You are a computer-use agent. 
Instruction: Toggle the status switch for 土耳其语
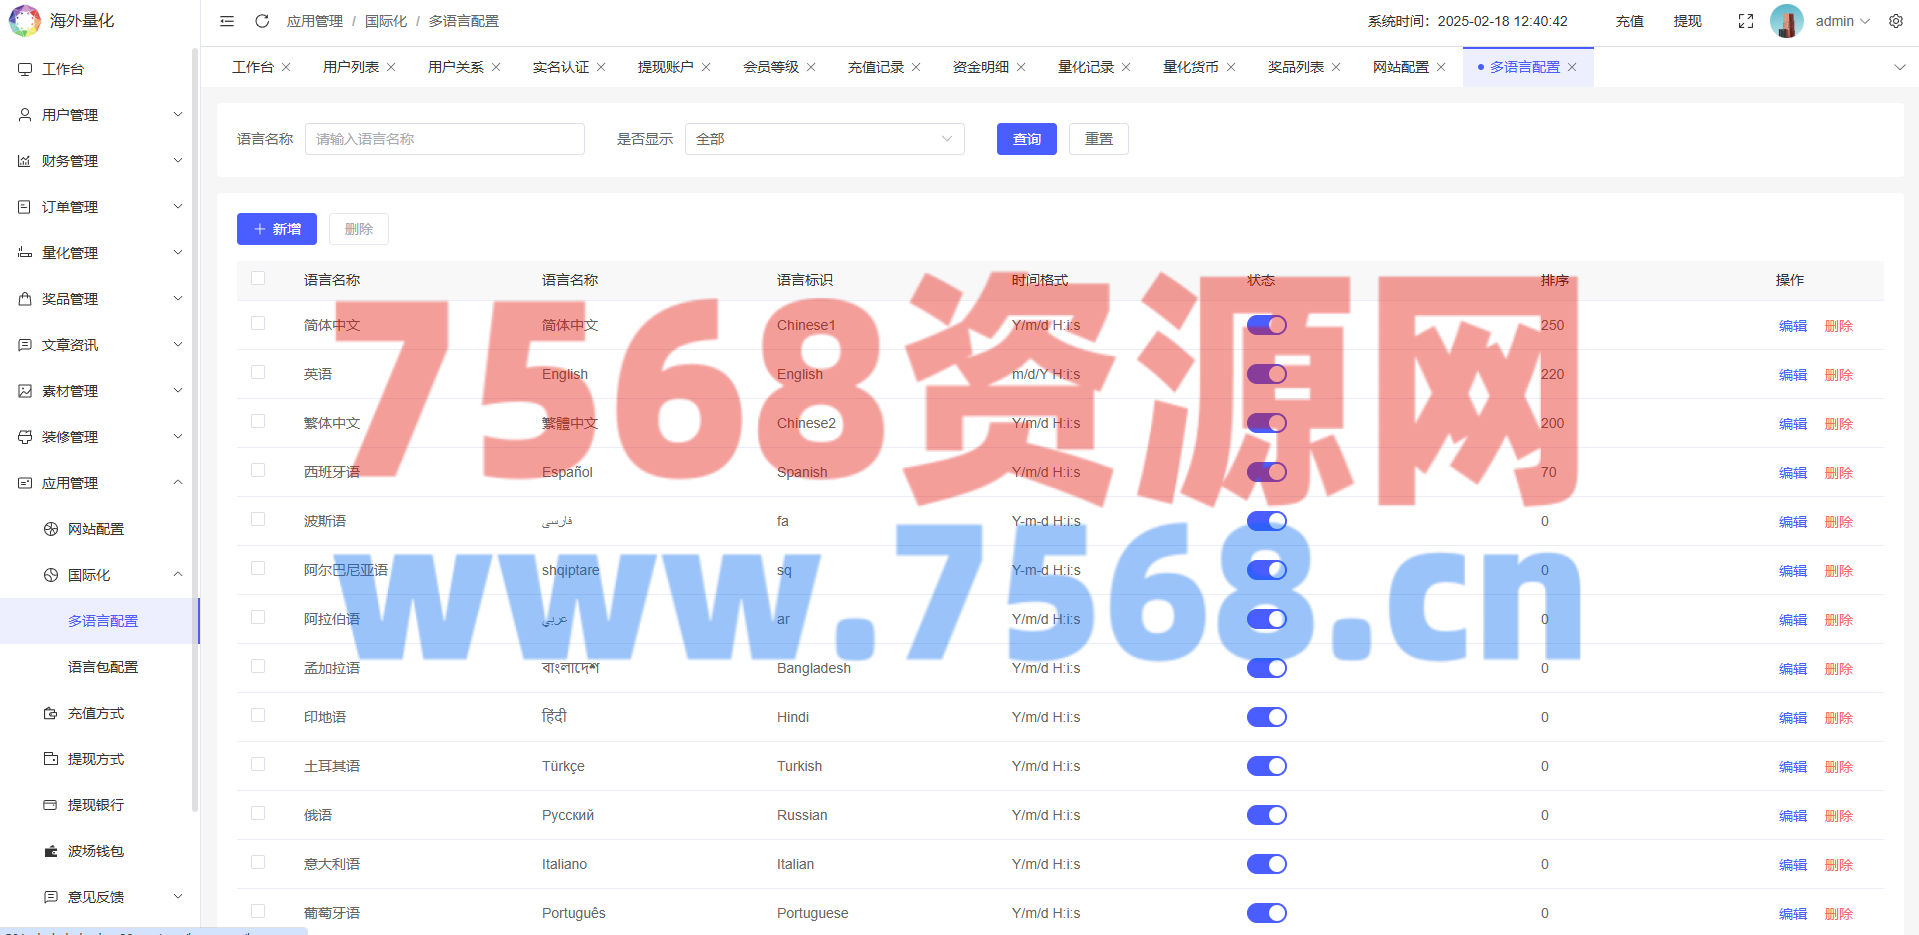tap(1266, 766)
